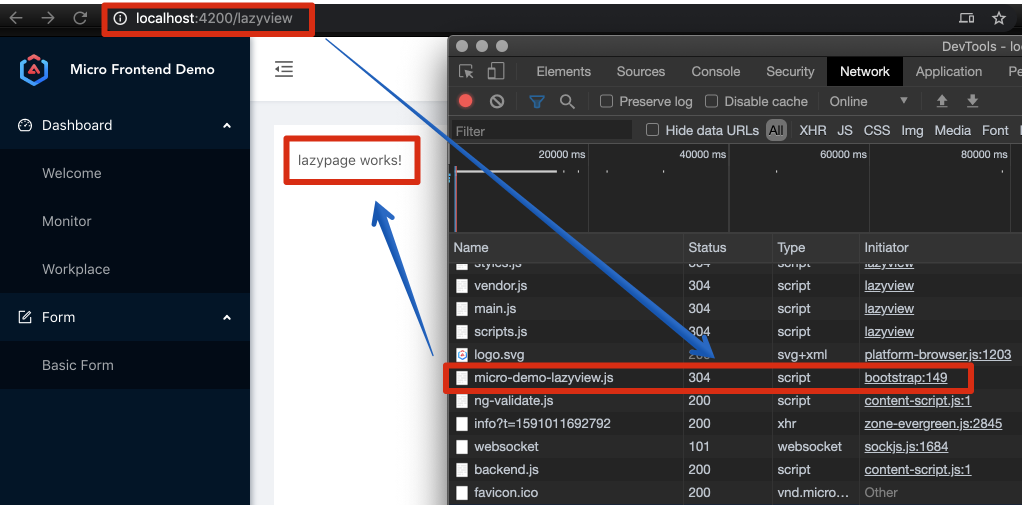Click the Micro Frontend Demo logo icon
The height and width of the screenshot is (505, 1022).
click(x=34, y=70)
